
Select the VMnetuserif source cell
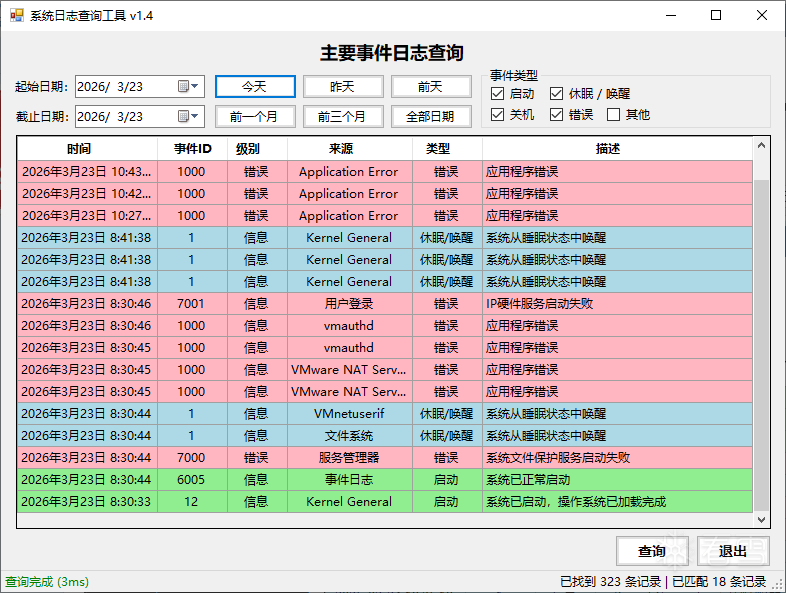pyautogui.click(x=349, y=414)
